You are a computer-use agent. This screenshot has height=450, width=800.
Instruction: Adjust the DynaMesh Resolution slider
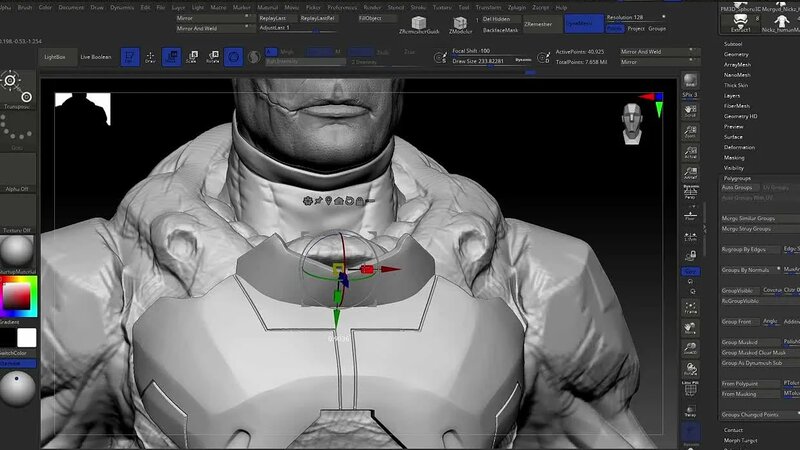(x=636, y=17)
